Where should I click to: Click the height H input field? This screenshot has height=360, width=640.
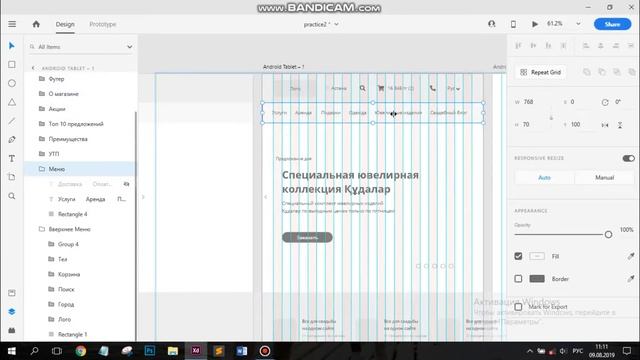(x=533, y=124)
